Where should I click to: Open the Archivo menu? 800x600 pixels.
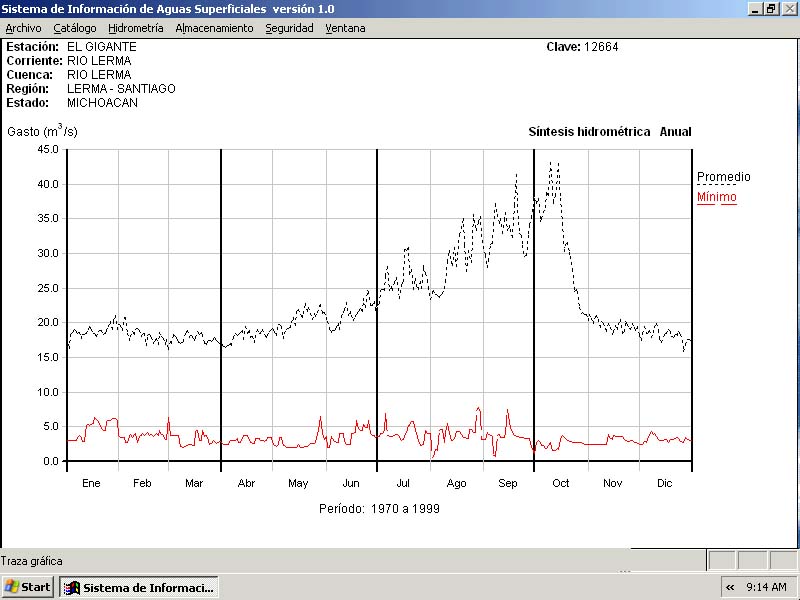click(23, 28)
